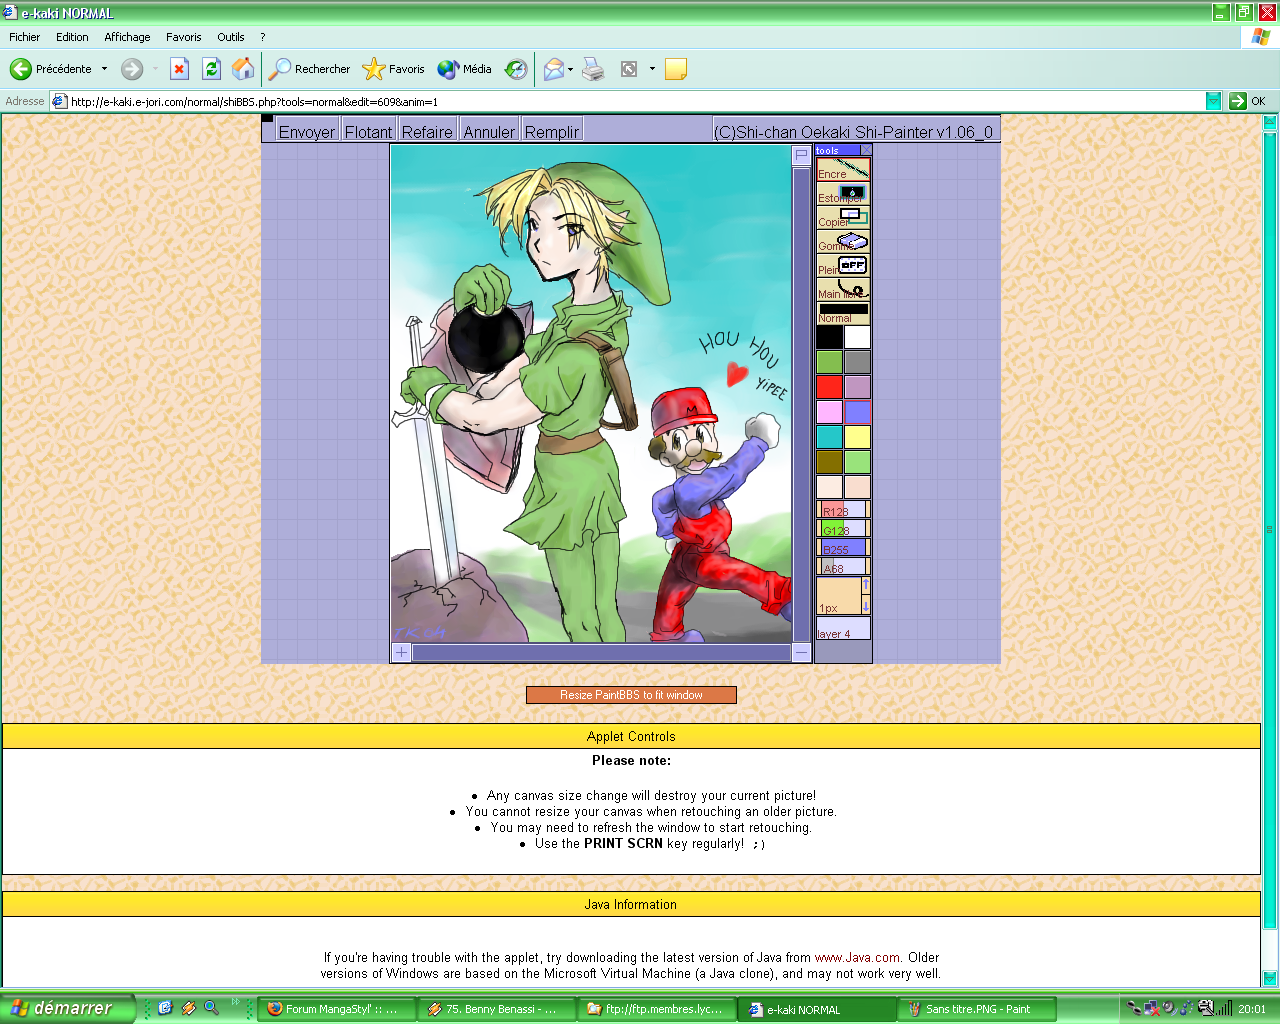The height and width of the screenshot is (1024, 1280).
Task: Open the address bar dropdown
Action: click(1213, 101)
